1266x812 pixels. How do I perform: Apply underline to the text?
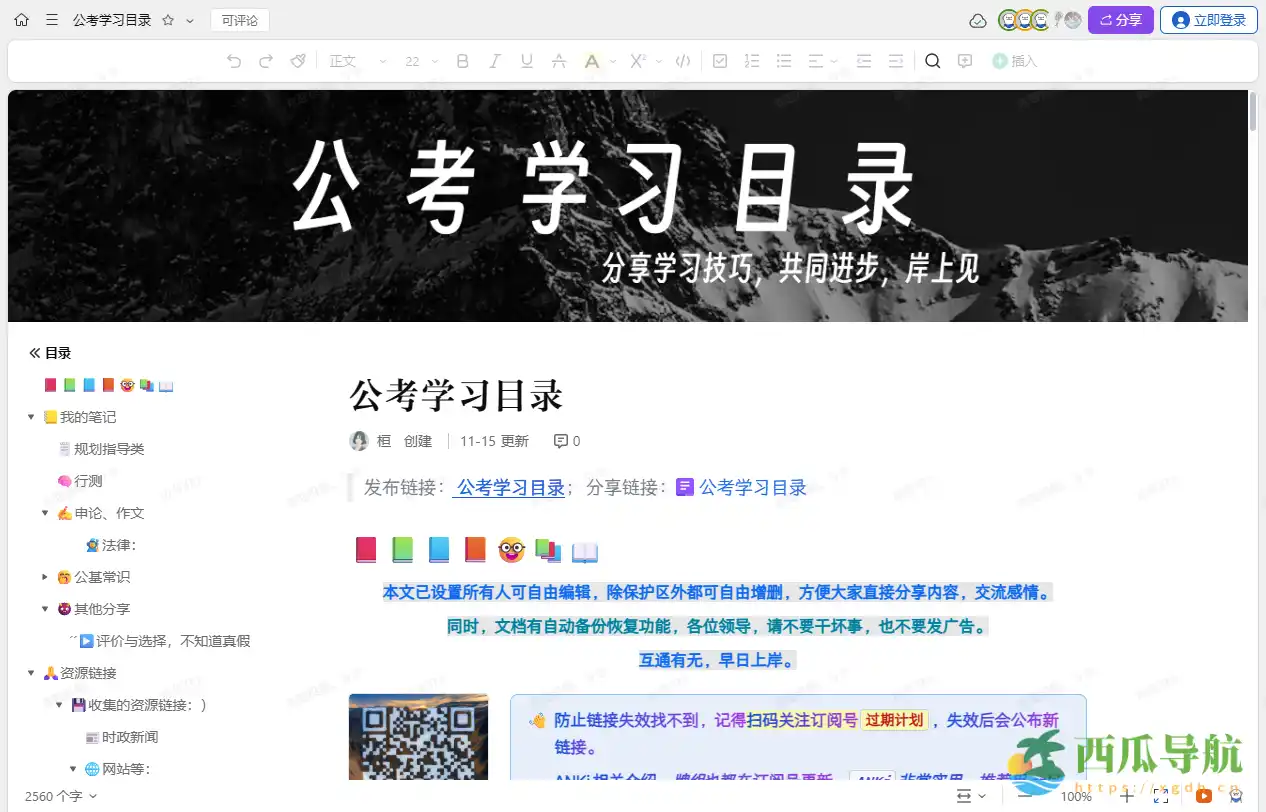[526, 61]
